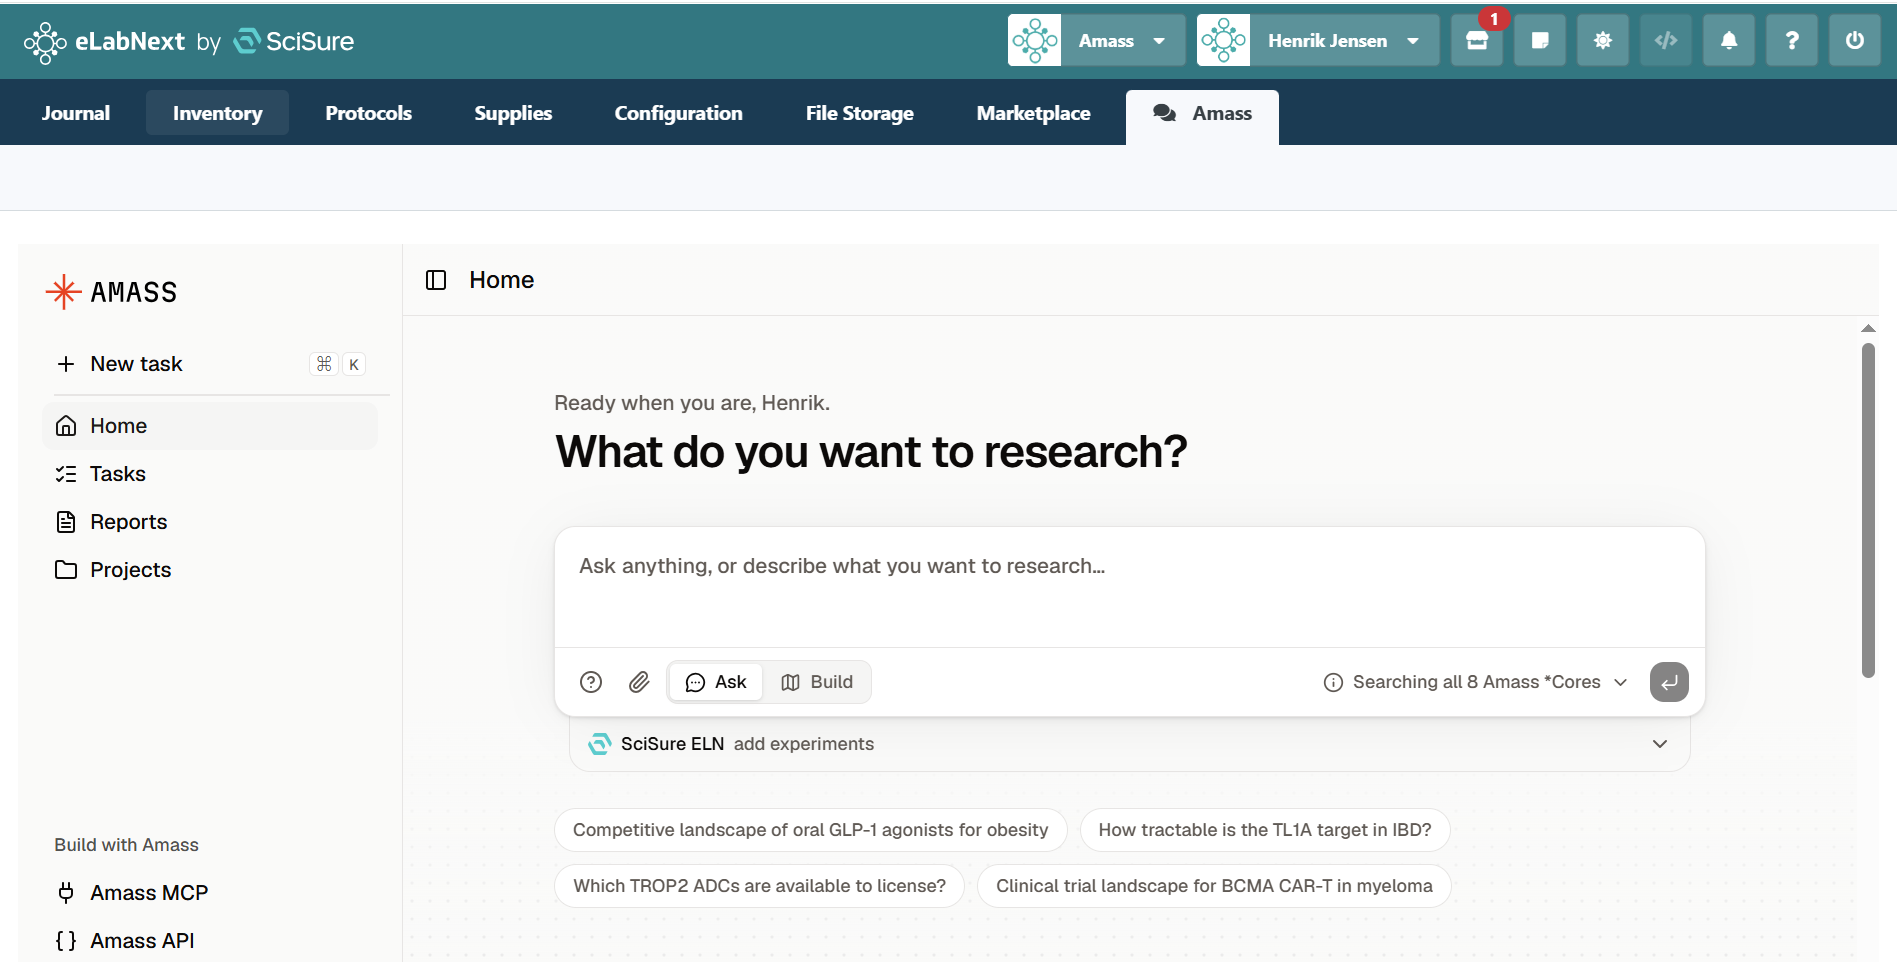Image resolution: width=1897 pixels, height=962 pixels.
Task: Choose the BCMA CAR-T myeloma suggestion
Action: 1214,886
